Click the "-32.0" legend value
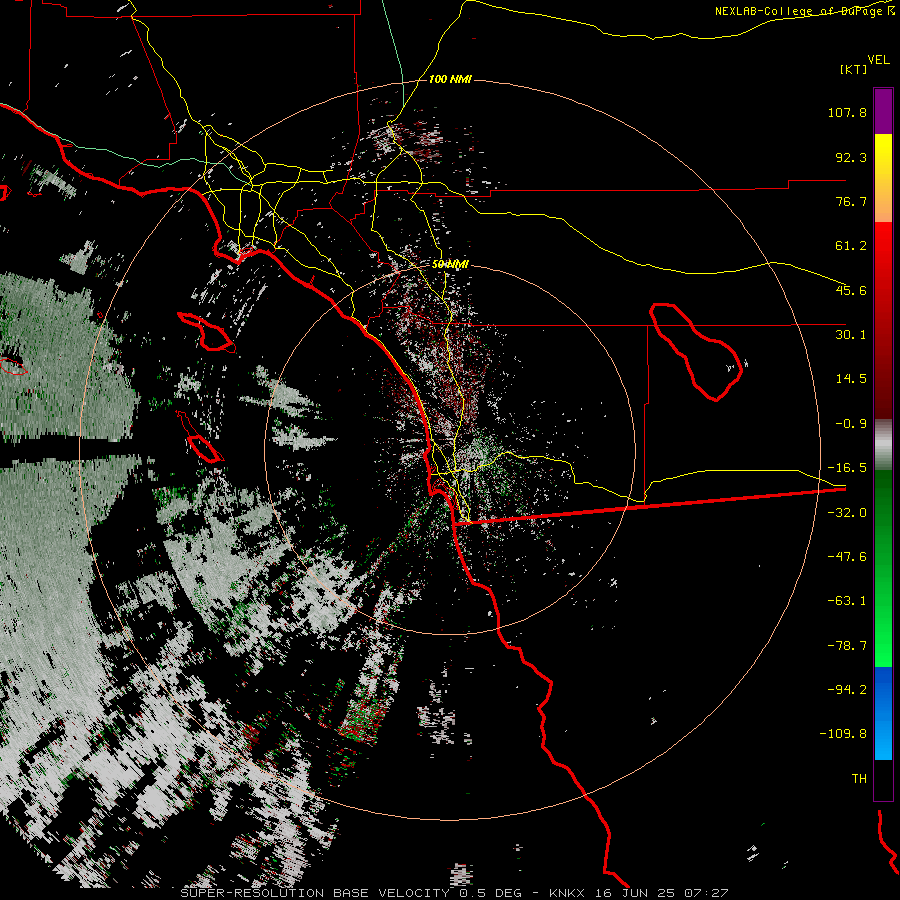 pos(847,513)
